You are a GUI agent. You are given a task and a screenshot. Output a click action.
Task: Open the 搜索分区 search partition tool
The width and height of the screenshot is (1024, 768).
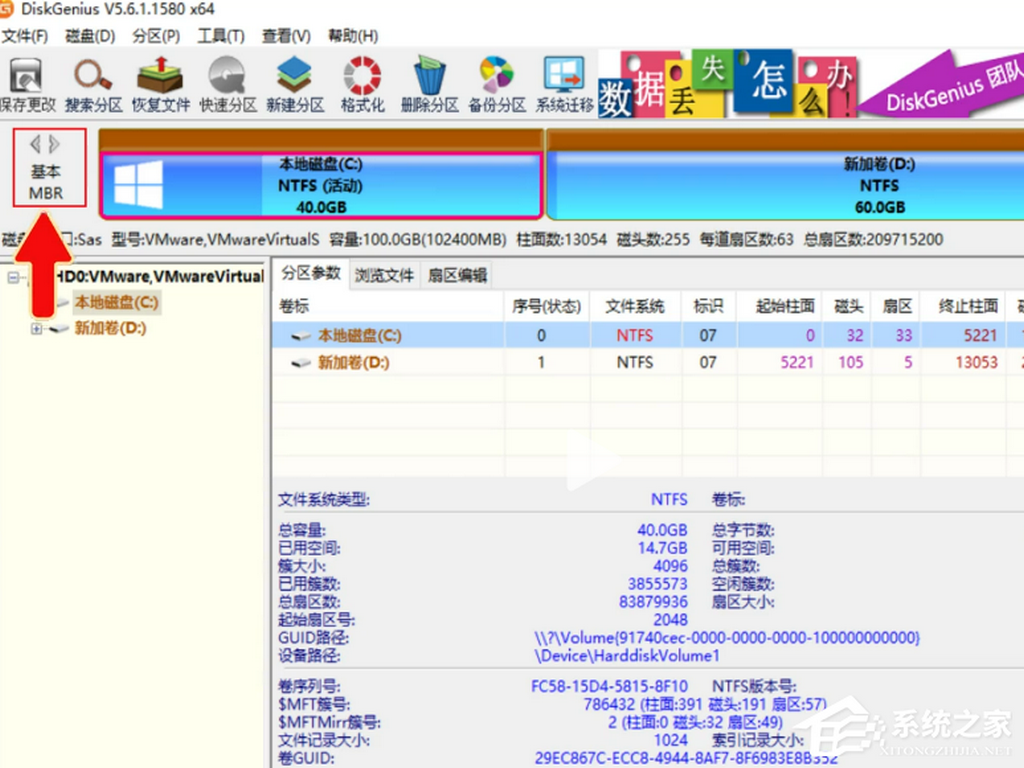[93, 84]
